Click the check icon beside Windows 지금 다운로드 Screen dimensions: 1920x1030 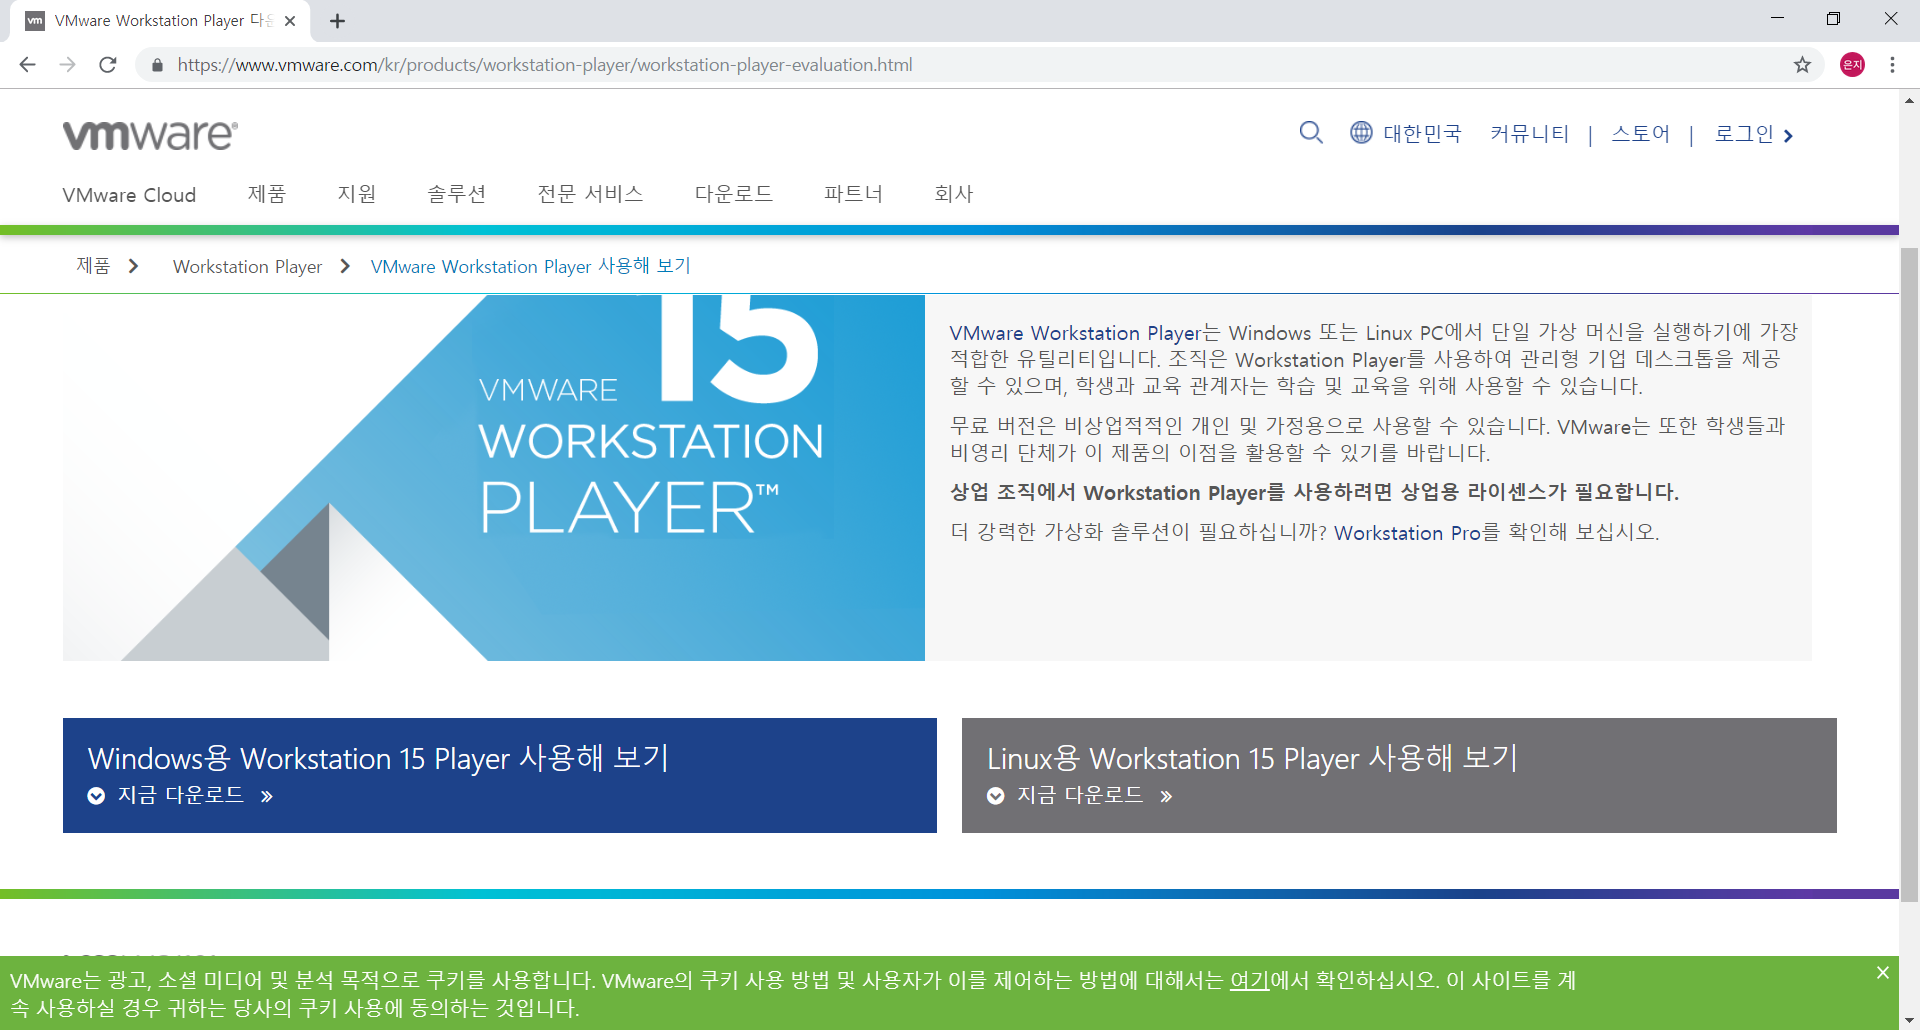[x=96, y=796]
